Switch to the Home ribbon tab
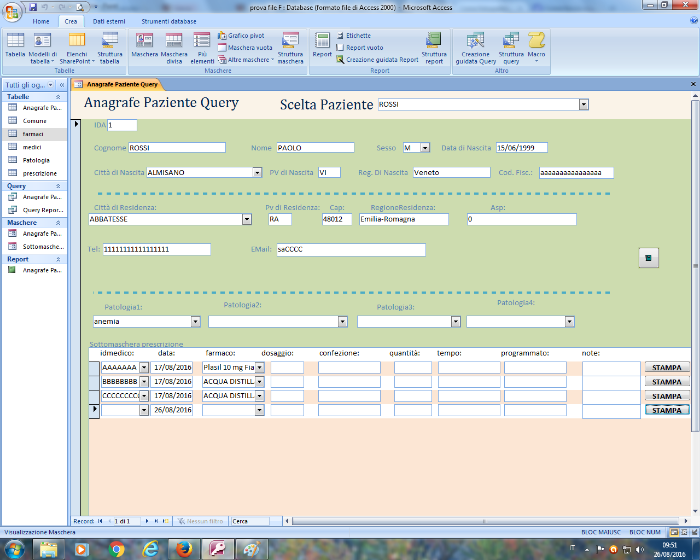This screenshot has width=700, height=560. (x=41, y=21)
